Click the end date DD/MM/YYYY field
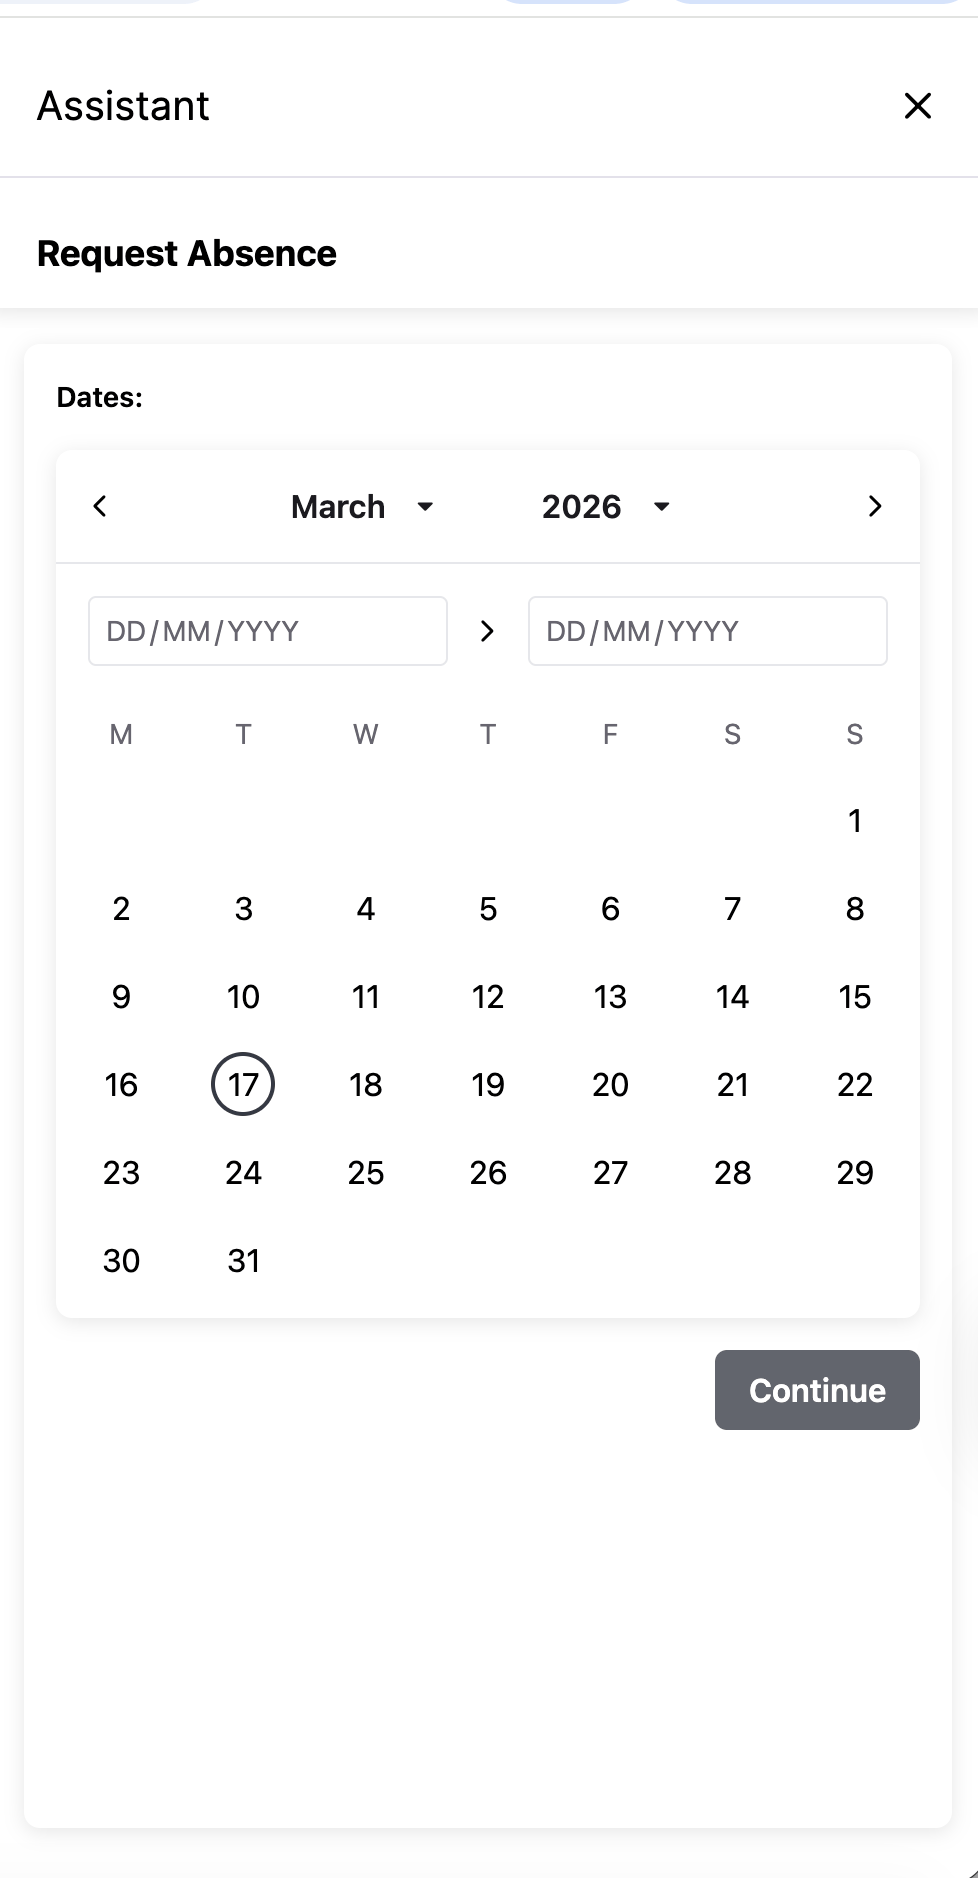This screenshot has height=1878, width=978. 708,631
